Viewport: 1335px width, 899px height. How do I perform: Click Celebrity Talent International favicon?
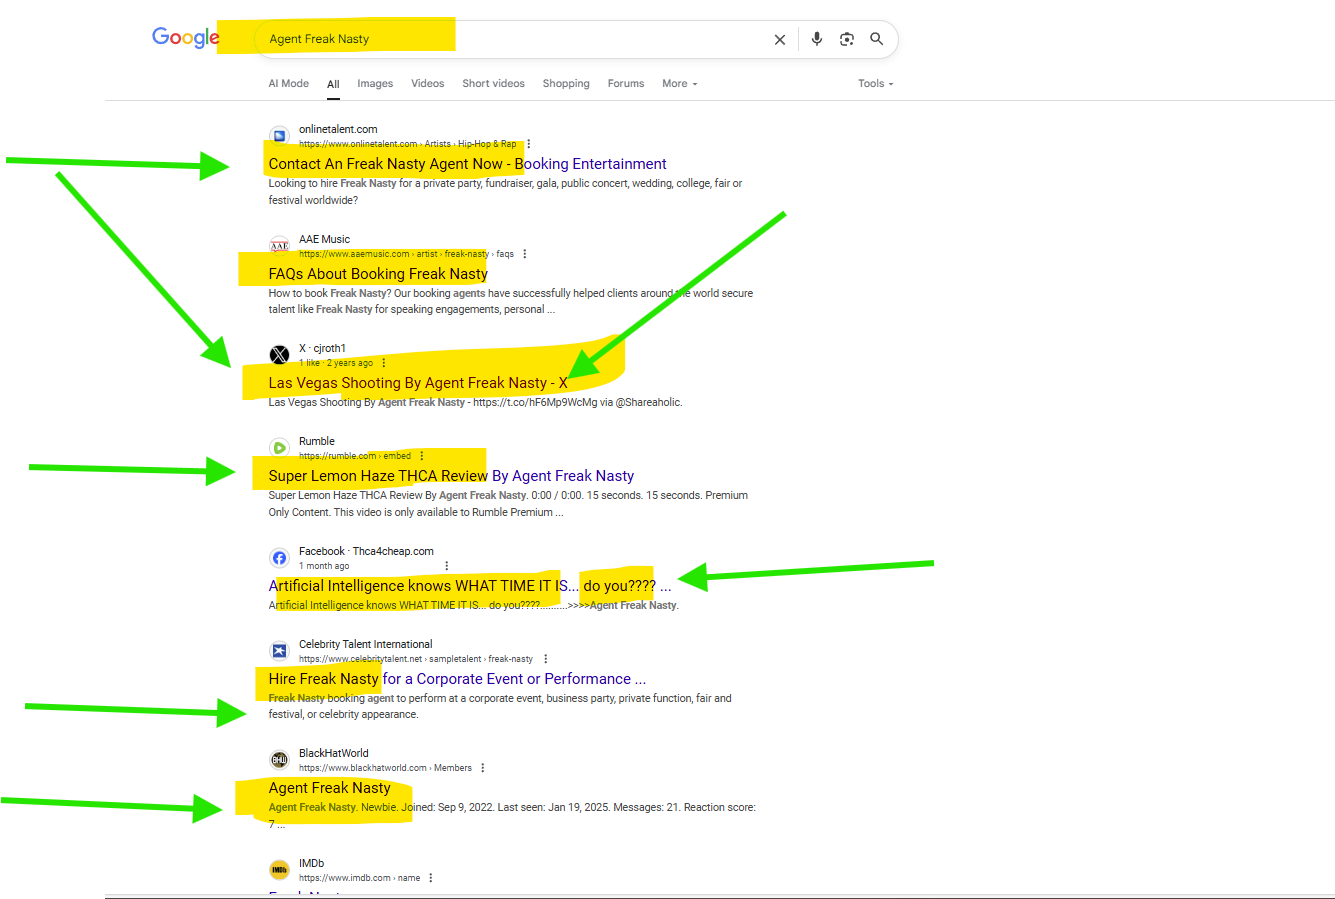click(x=280, y=651)
